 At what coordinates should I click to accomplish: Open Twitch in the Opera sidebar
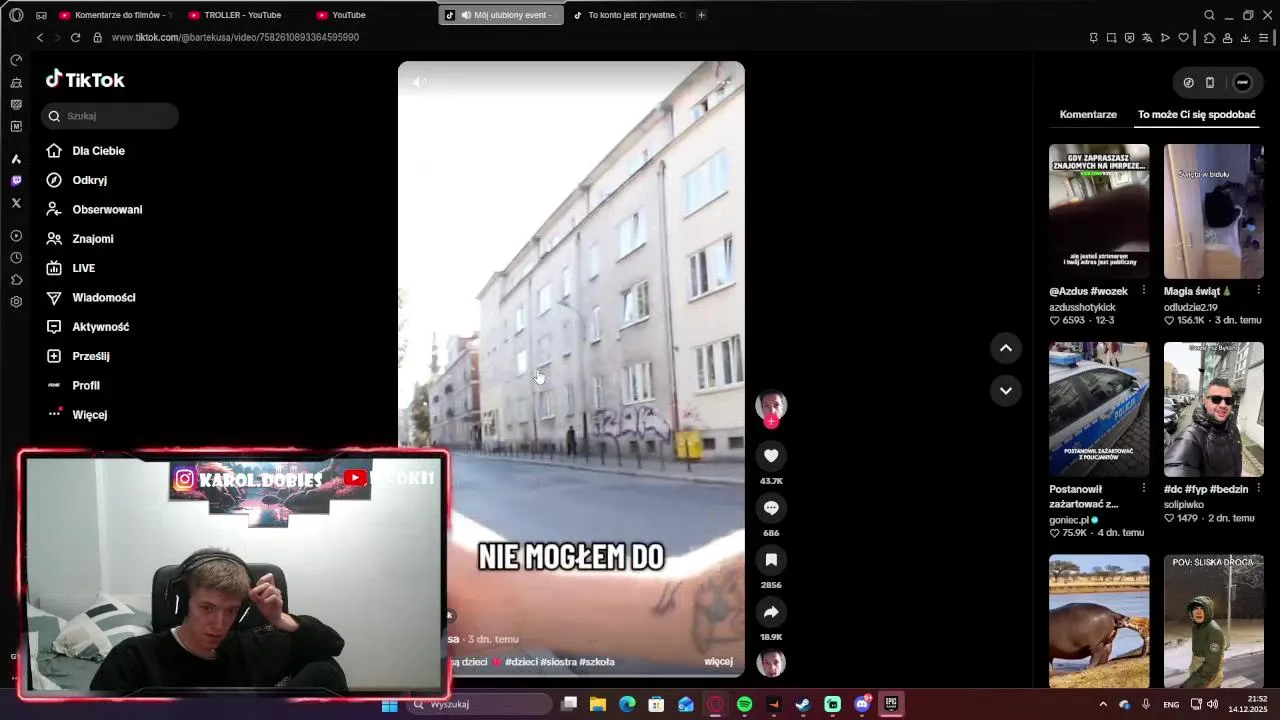(x=16, y=181)
